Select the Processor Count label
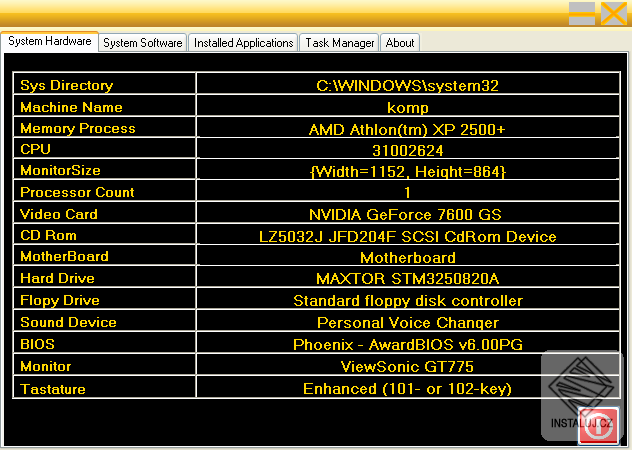Viewport: 632px width, 450px height. tap(77, 192)
